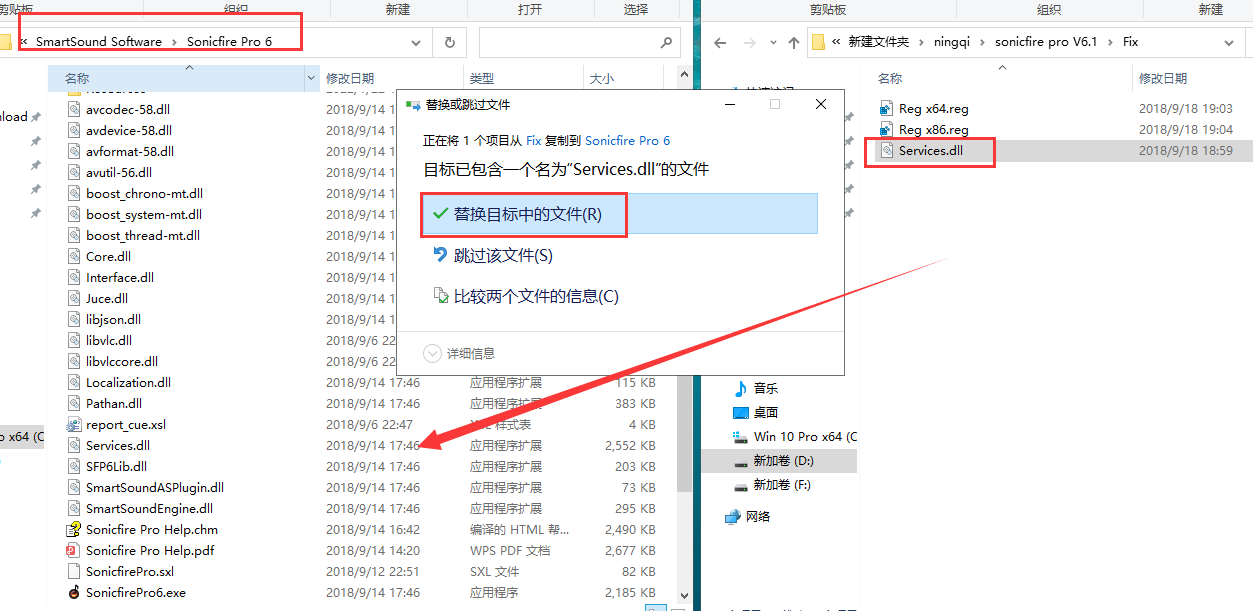Sort by 修改日期 in the right window

pyautogui.click(x=1163, y=78)
